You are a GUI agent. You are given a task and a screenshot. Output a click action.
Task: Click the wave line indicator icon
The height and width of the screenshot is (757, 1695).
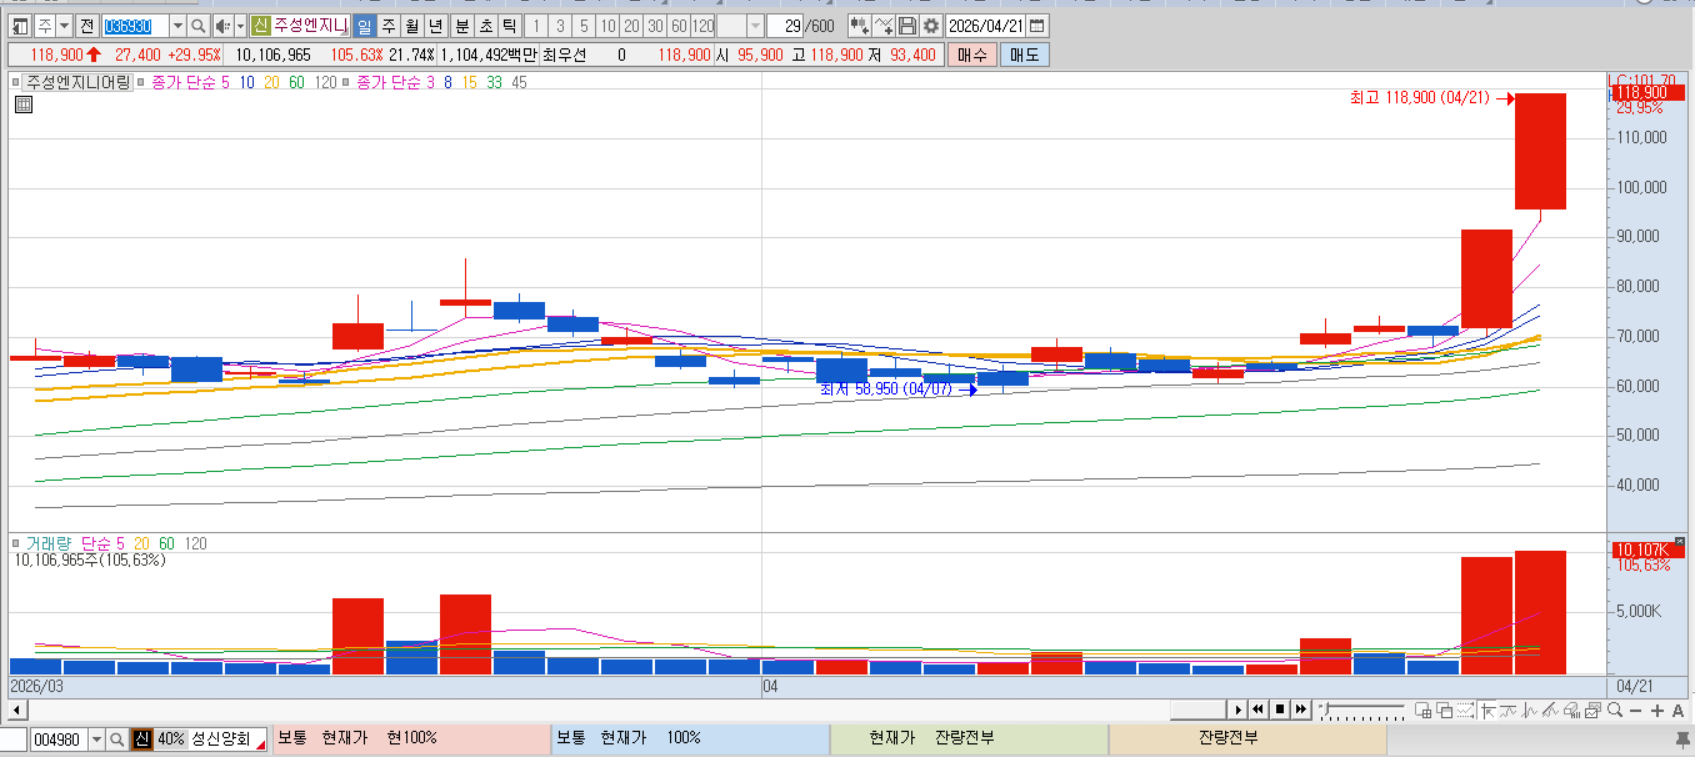click(x=1529, y=710)
